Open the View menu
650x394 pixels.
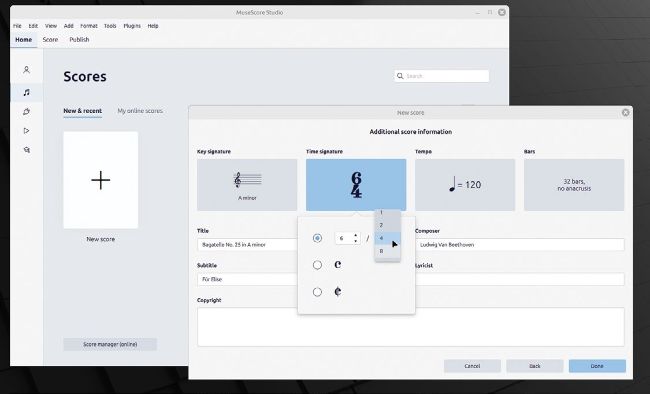click(x=51, y=26)
